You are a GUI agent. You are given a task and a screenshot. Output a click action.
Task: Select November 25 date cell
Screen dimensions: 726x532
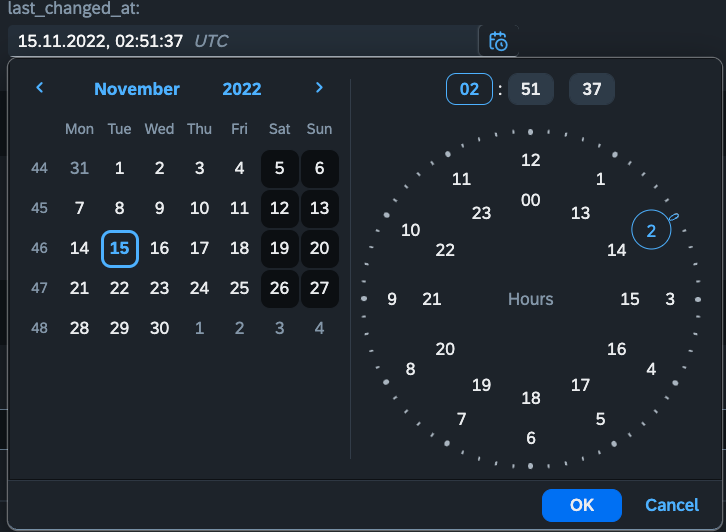pyautogui.click(x=239, y=288)
